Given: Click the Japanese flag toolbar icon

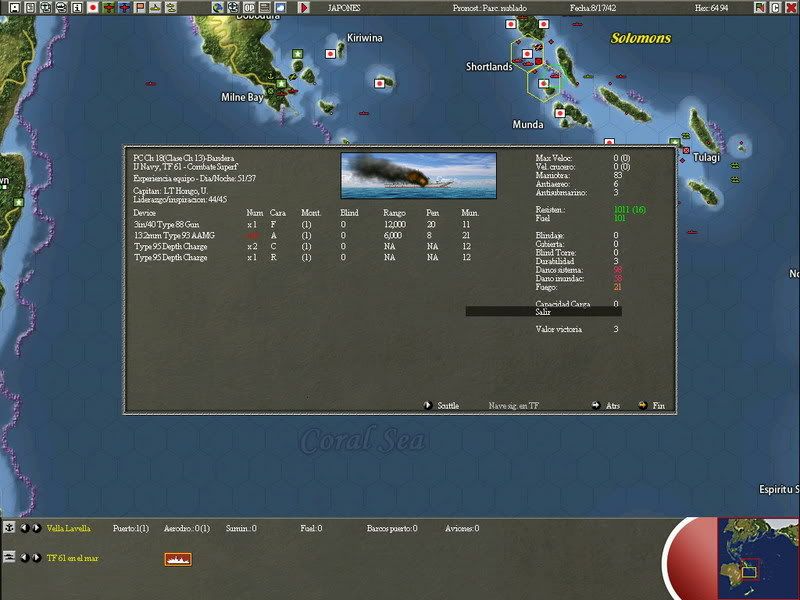Looking at the screenshot, I should pyautogui.click(x=93, y=8).
